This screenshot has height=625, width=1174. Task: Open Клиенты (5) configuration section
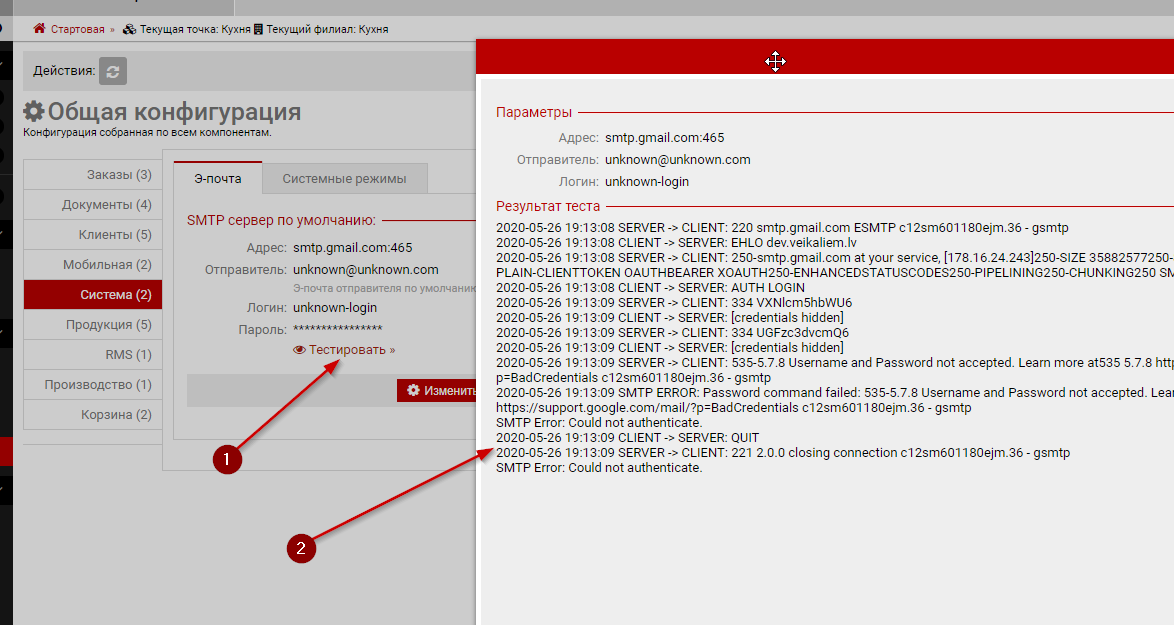pyautogui.click(x=114, y=235)
